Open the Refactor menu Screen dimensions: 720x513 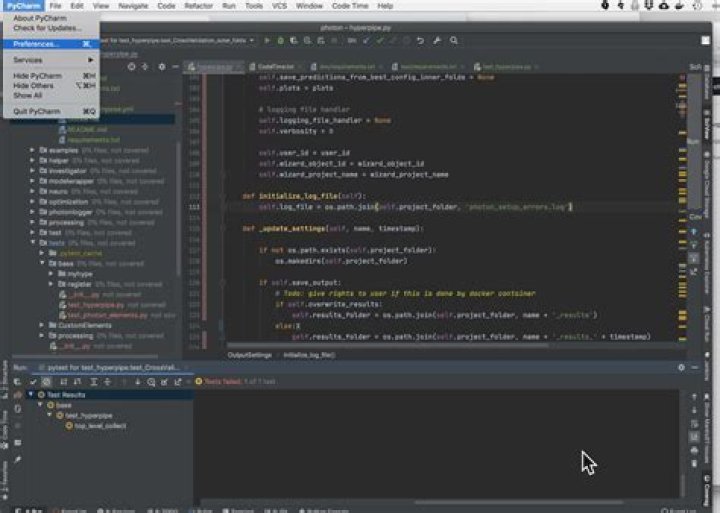click(x=198, y=6)
